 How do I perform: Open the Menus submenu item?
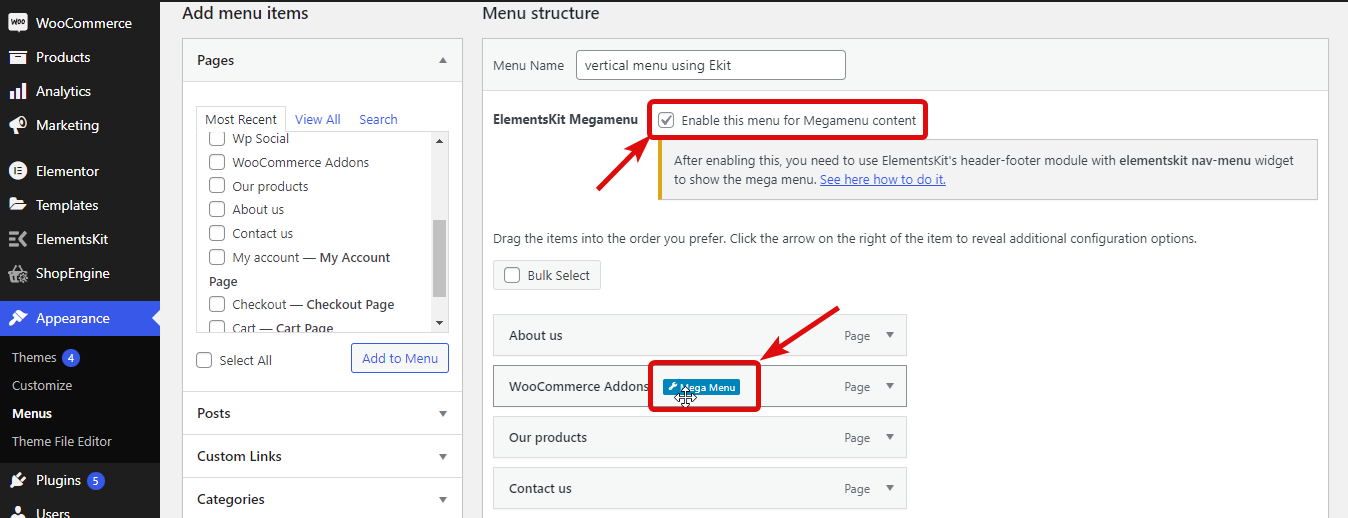(32, 413)
